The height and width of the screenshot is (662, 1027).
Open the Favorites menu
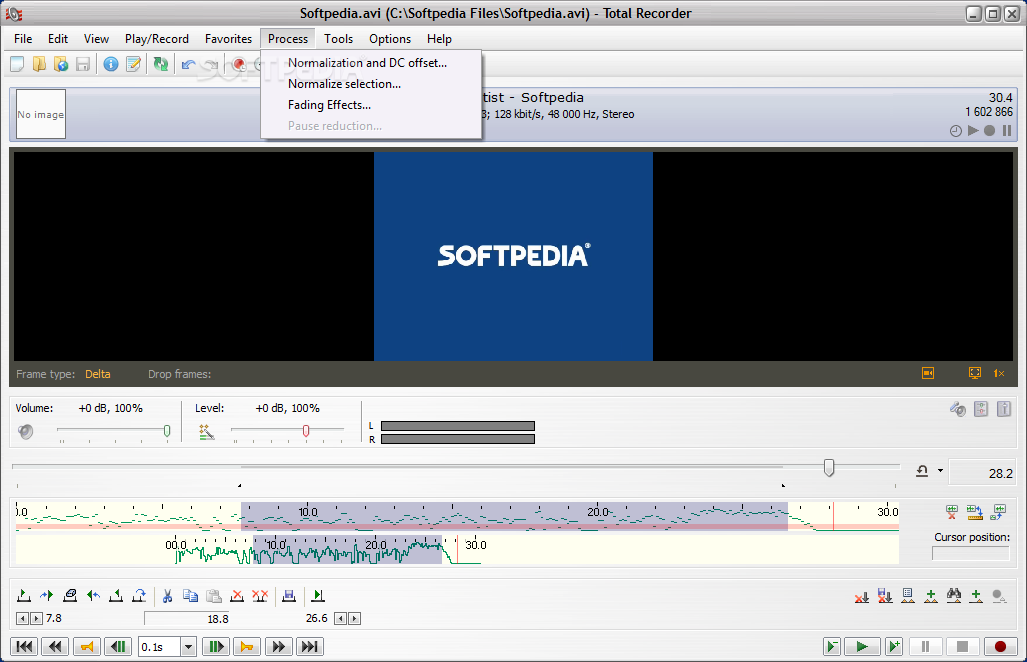(x=228, y=39)
